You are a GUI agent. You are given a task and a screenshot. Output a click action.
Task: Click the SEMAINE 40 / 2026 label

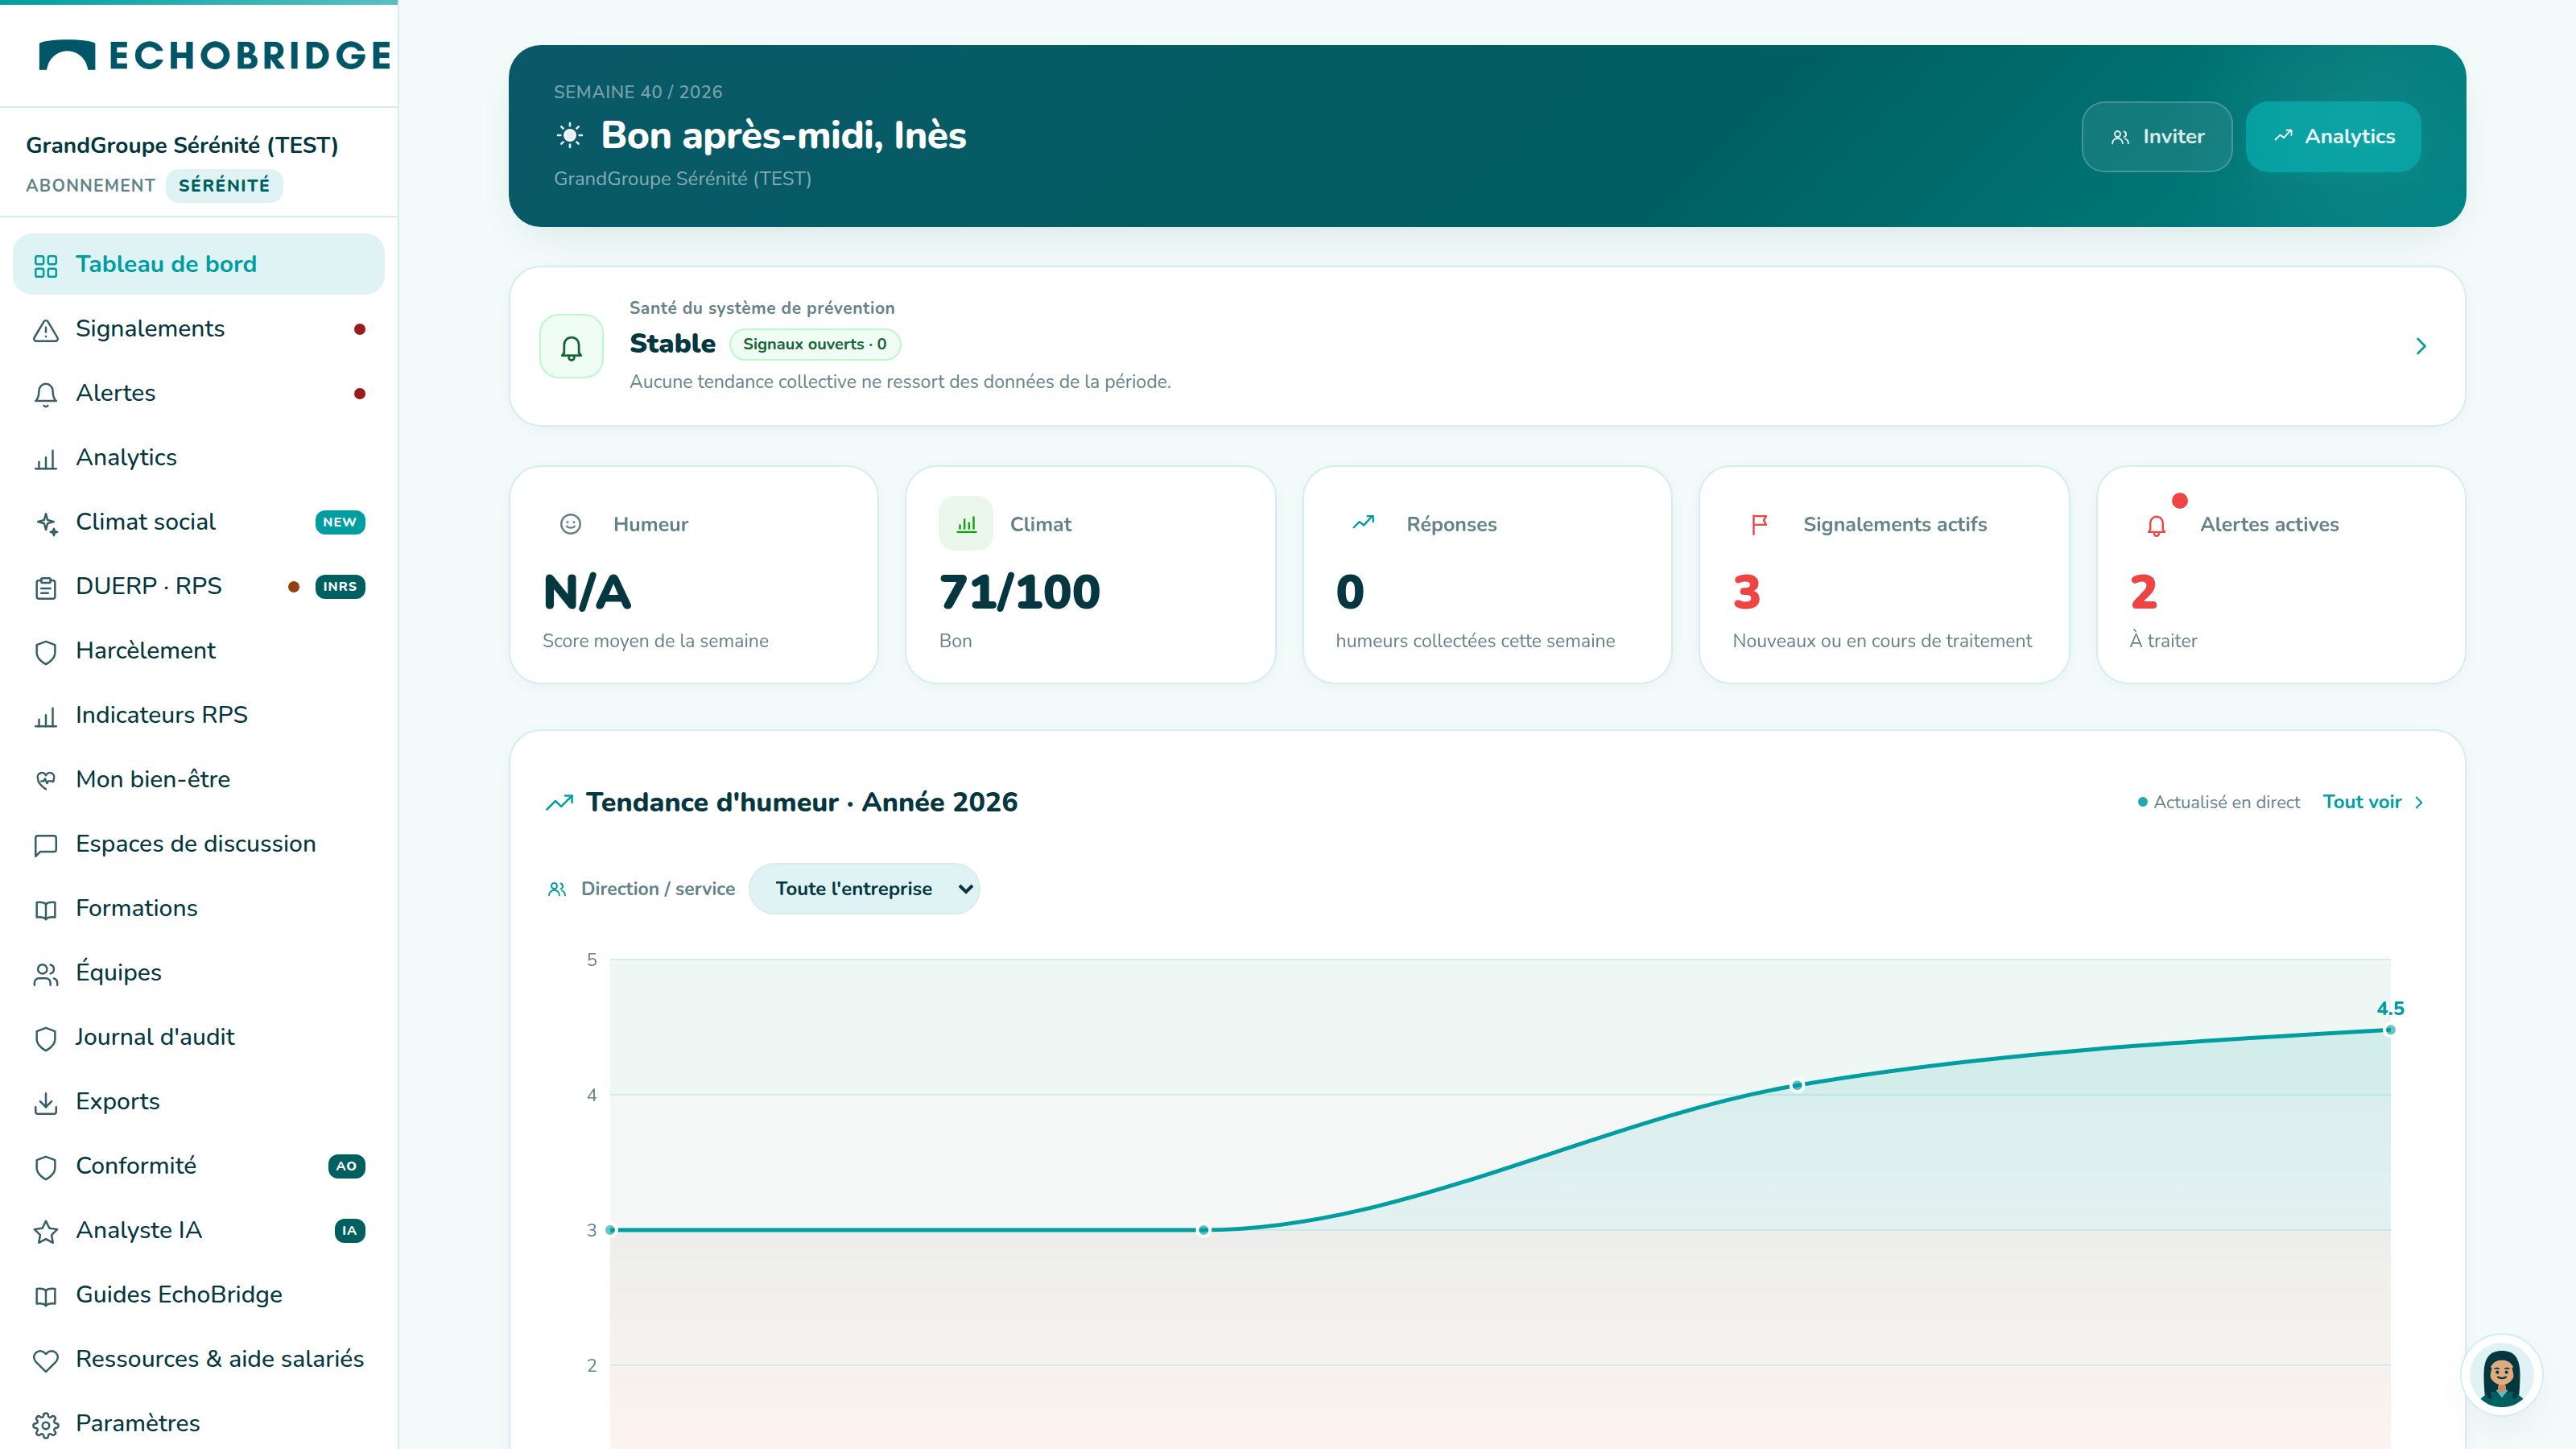[x=638, y=92]
